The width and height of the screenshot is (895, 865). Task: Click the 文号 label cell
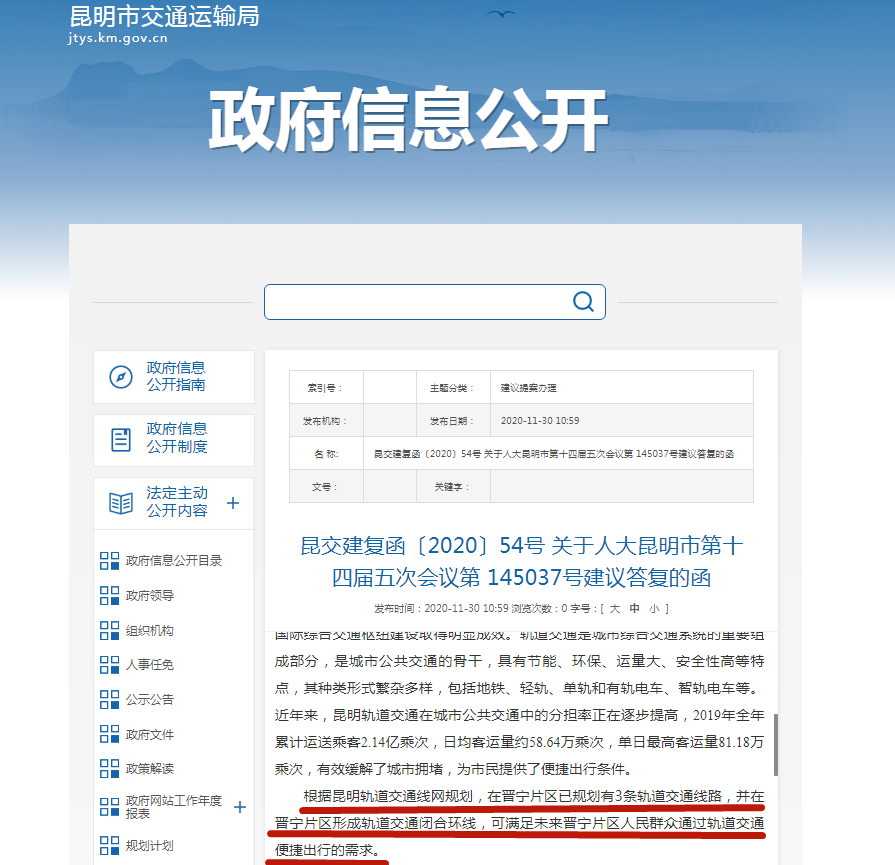pyautogui.click(x=326, y=487)
